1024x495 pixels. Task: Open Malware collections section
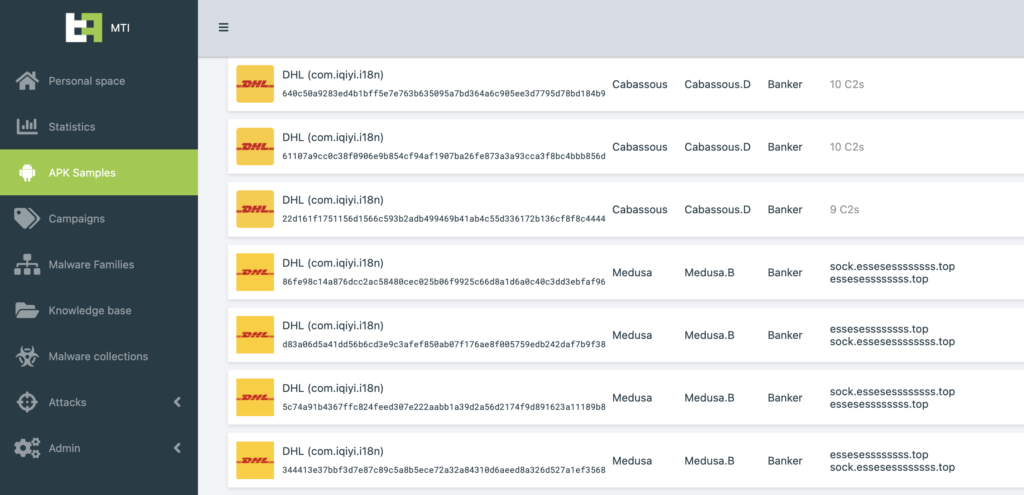click(99, 357)
